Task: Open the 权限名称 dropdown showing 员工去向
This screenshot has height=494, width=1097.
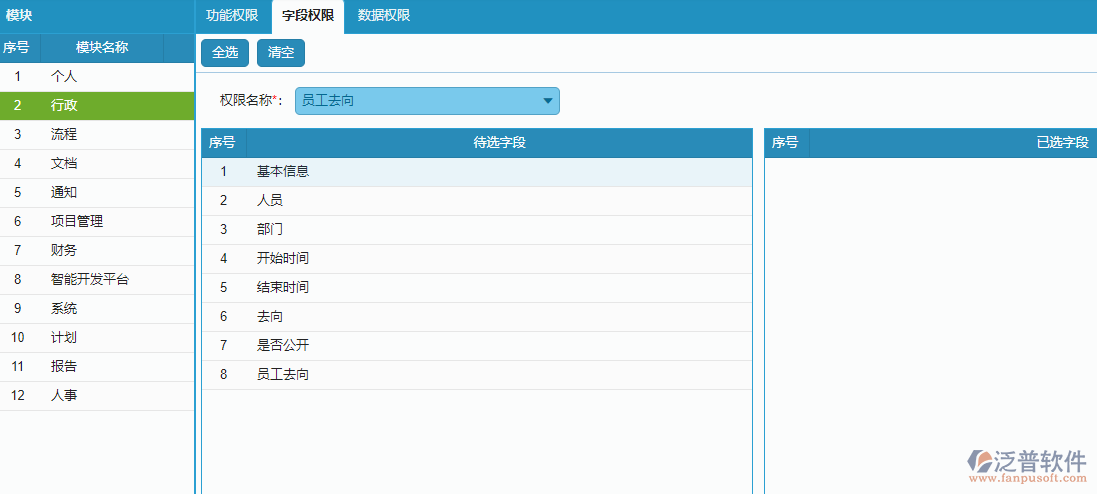Action: (x=427, y=101)
